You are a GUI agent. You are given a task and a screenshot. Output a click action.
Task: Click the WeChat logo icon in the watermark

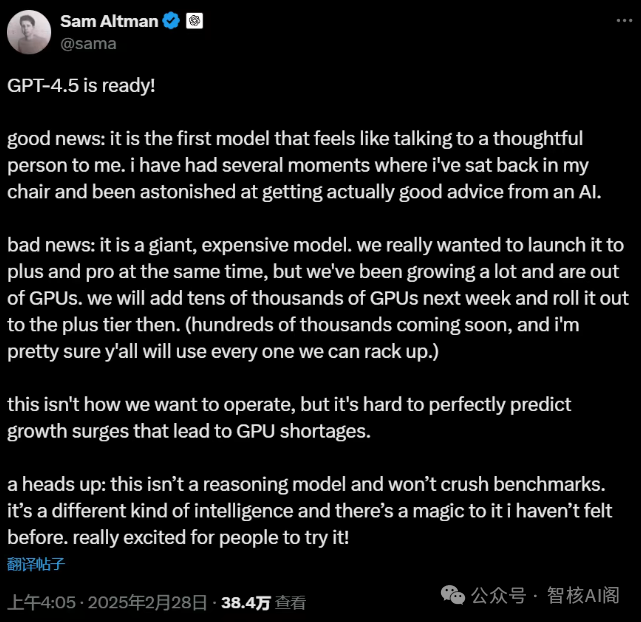(x=453, y=595)
